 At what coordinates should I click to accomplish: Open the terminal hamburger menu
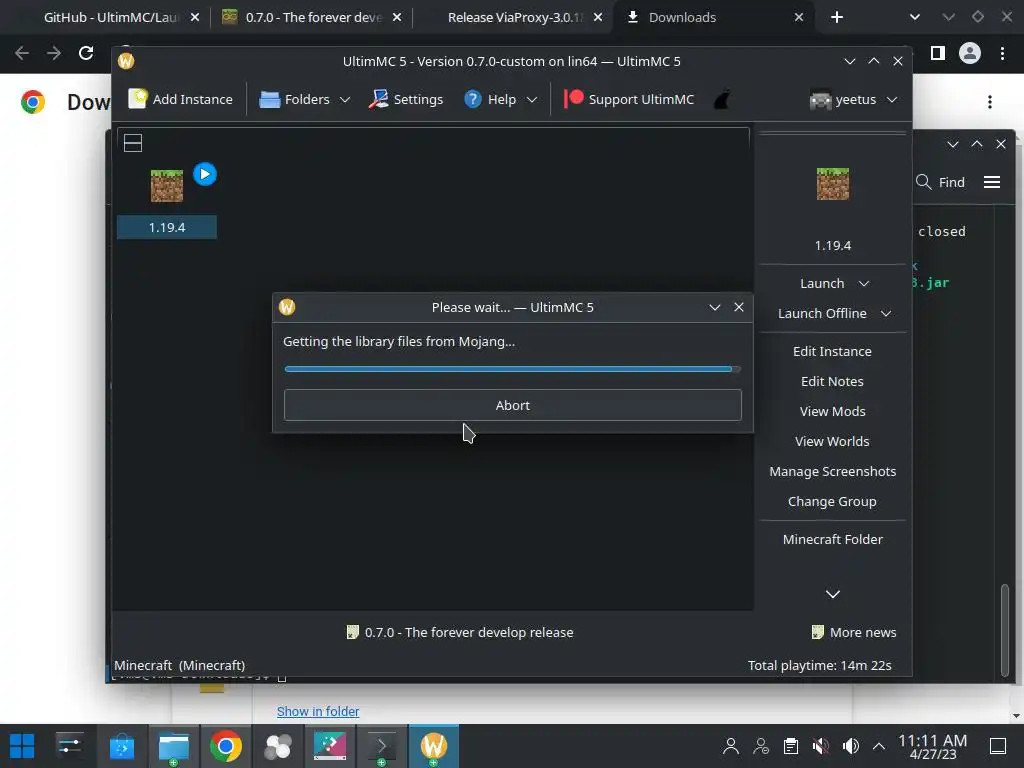point(992,182)
